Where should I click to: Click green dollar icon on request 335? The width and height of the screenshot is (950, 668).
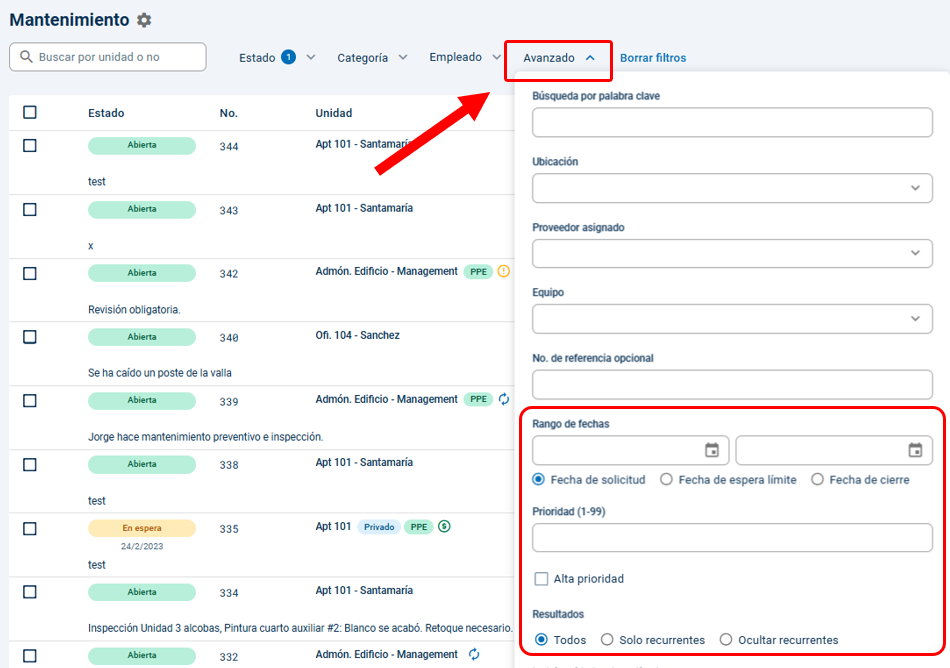(444, 526)
